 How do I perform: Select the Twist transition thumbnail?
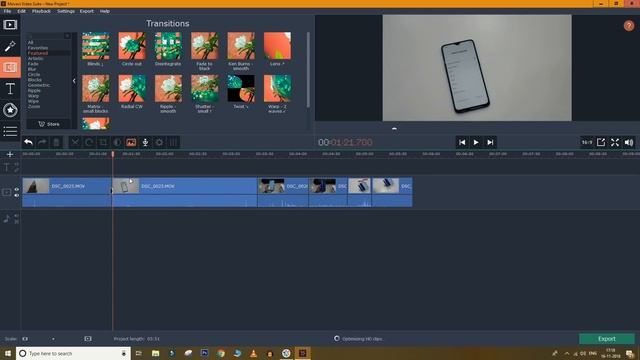[241, 88]
